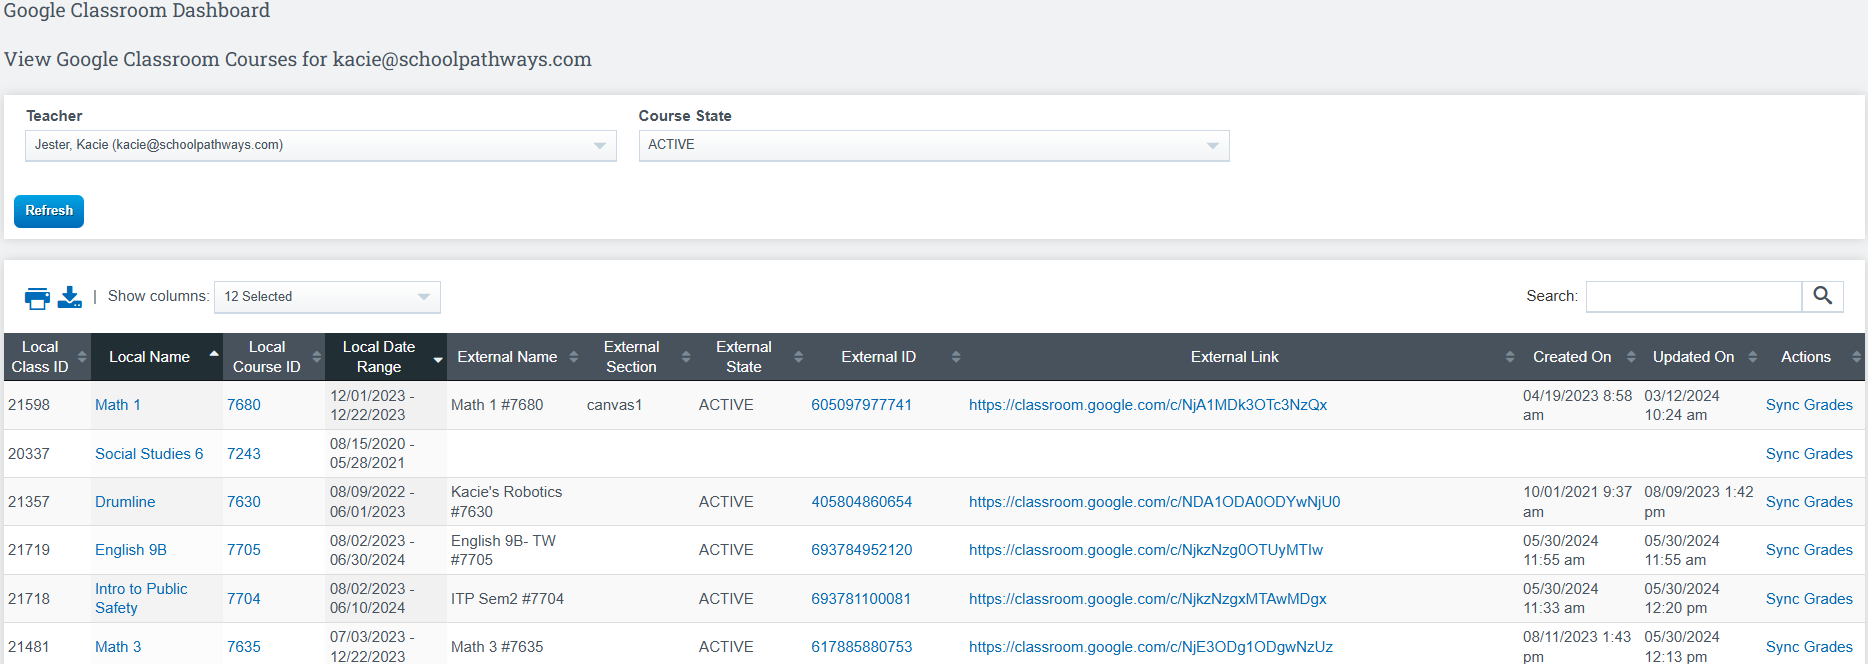Sort by the Created On column
1868x664 pixels.
1579,357
